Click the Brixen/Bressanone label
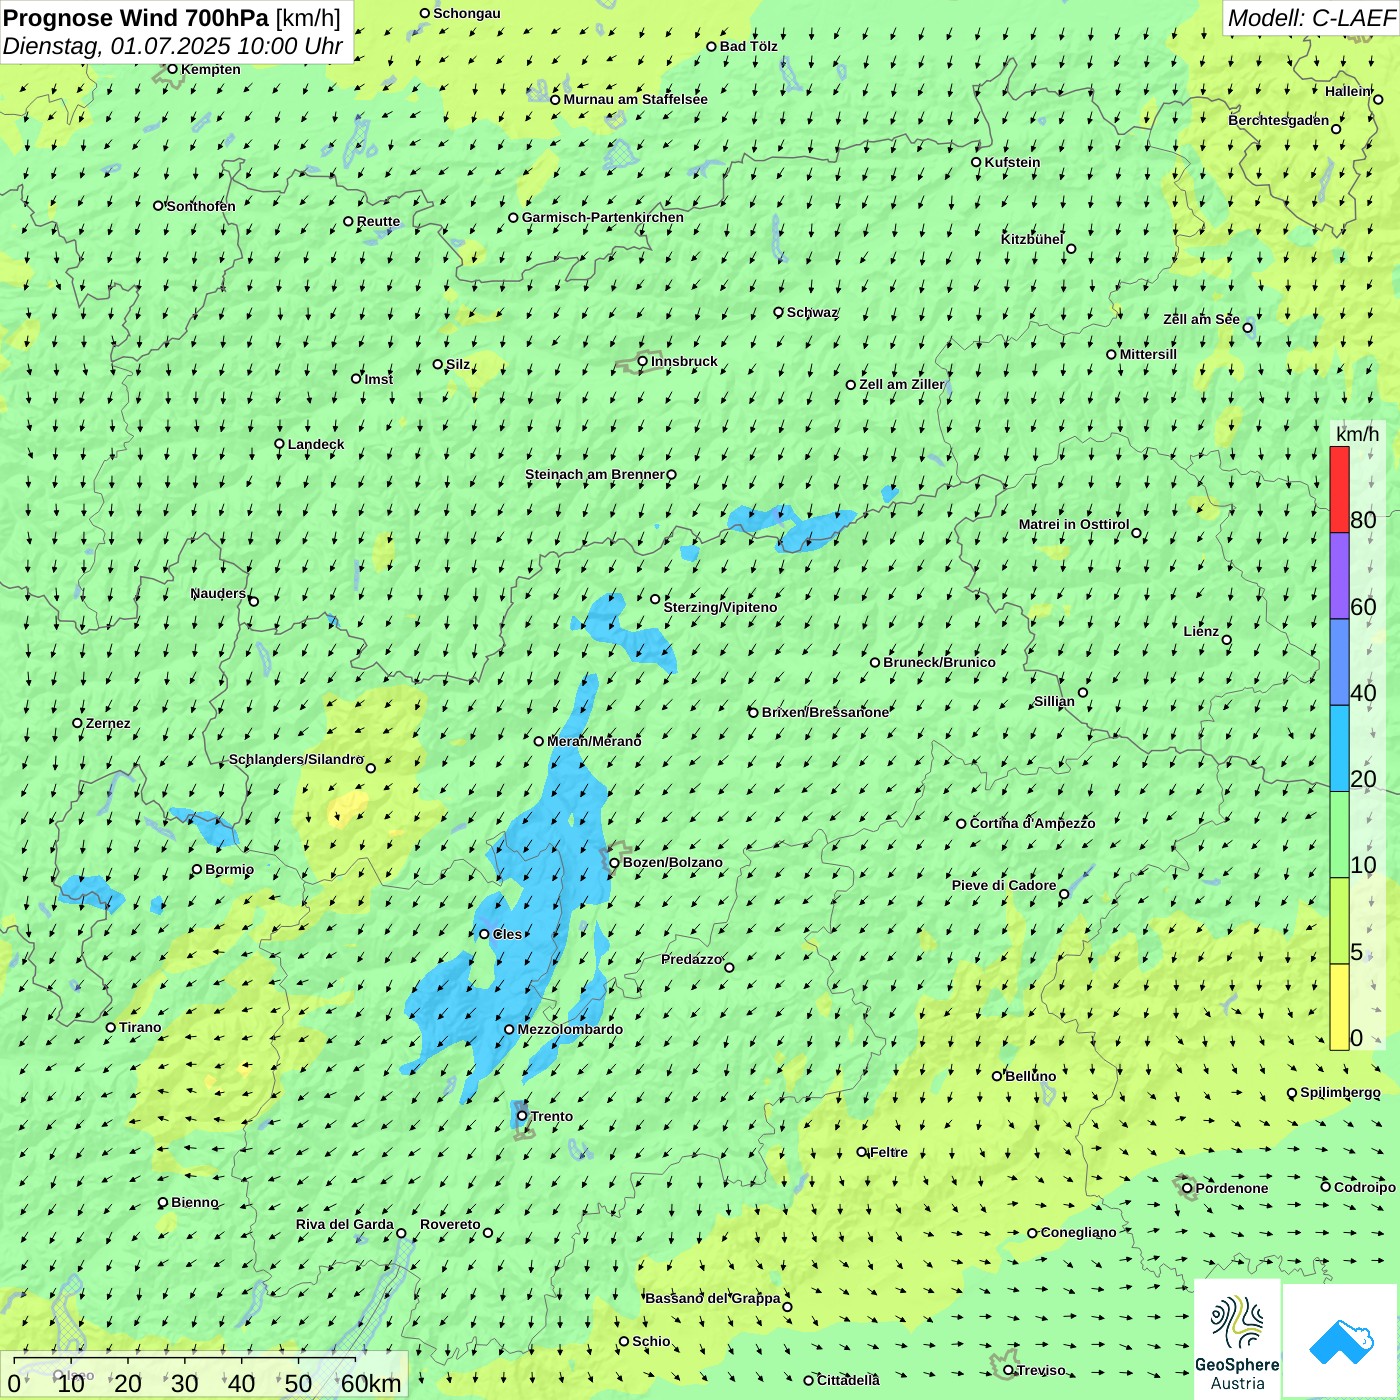Viewport: 1400px width, 1400px height. [825, 712]
